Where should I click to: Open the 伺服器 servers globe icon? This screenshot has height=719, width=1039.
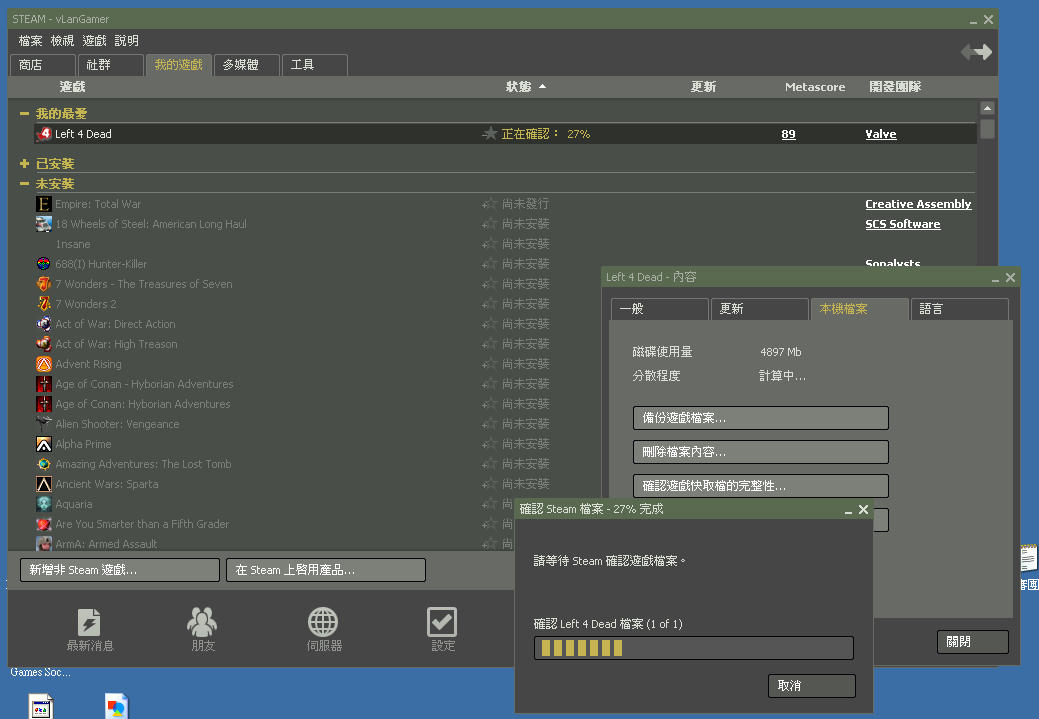pyautogui.click(x=322, y=622)
